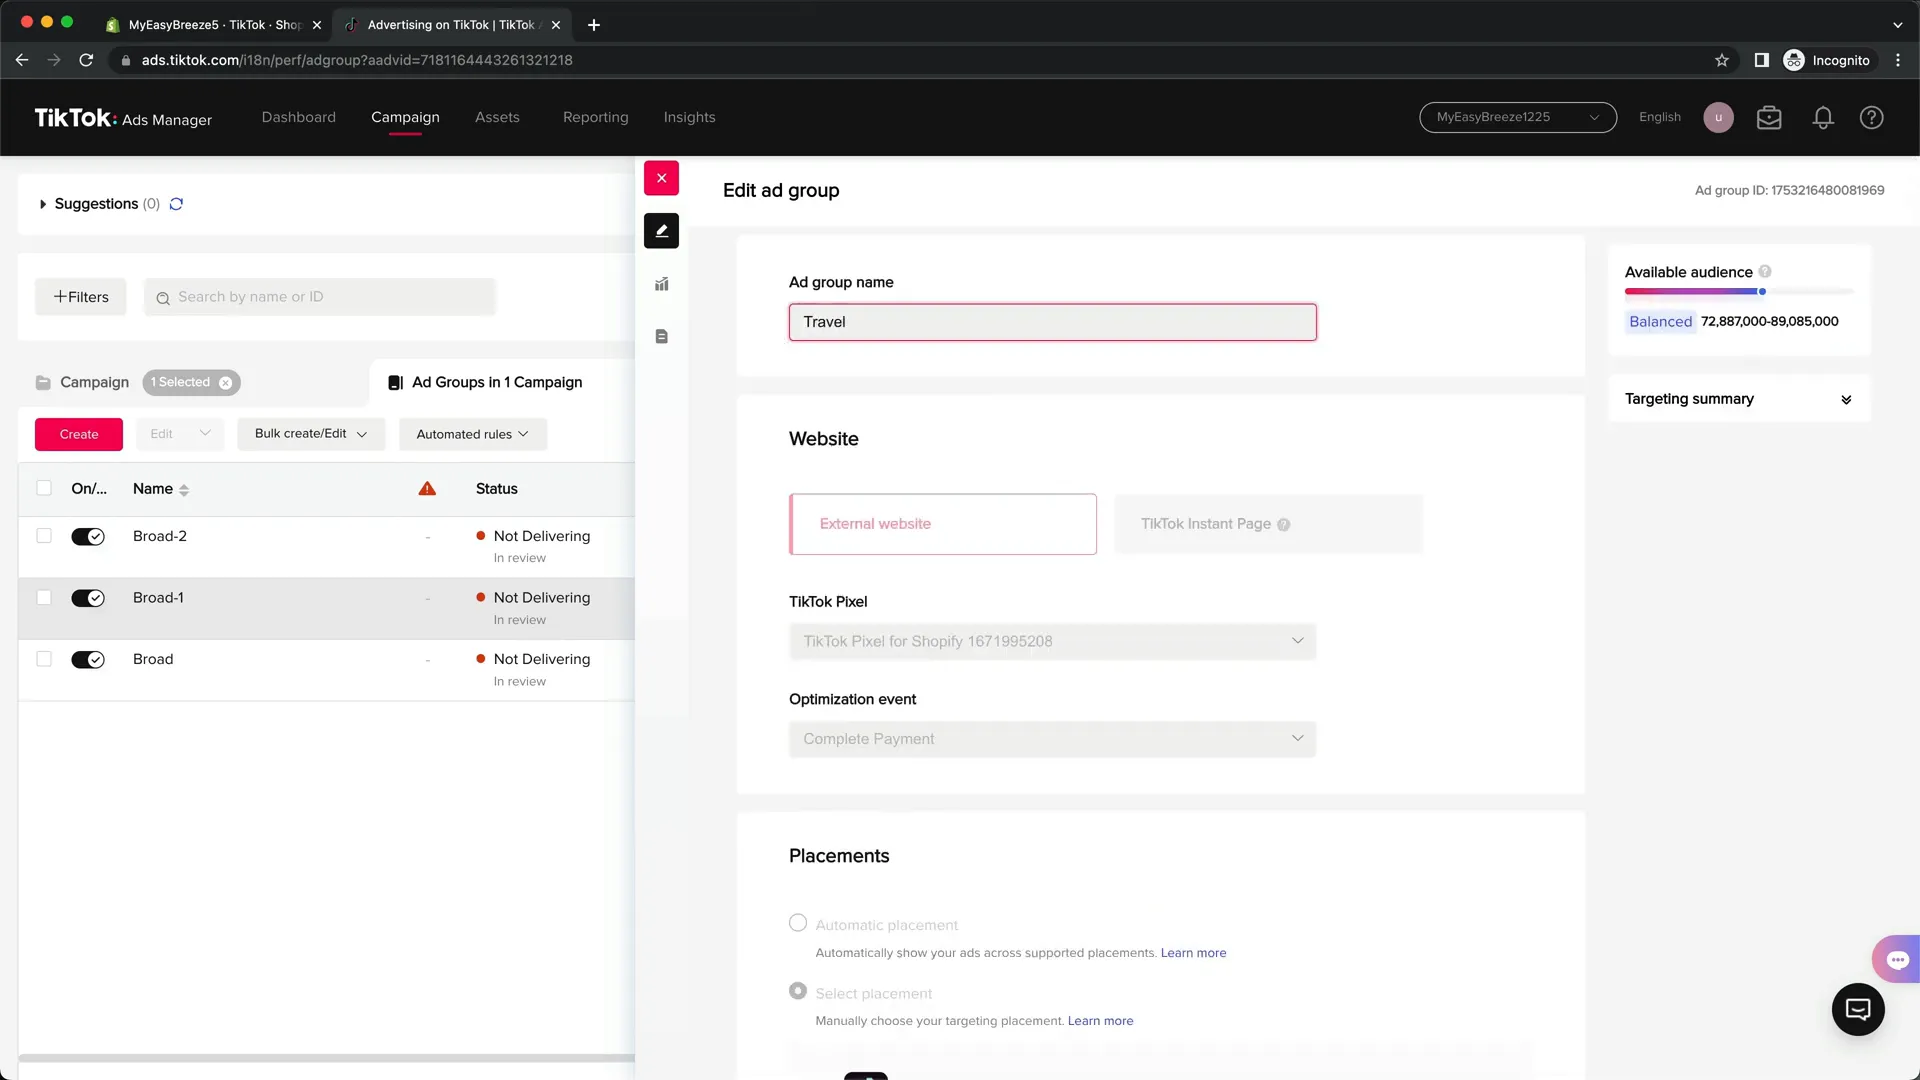Check the Broad-2 row checkbox
This screenshot has height=1080, width=1920.
(44, 536)
